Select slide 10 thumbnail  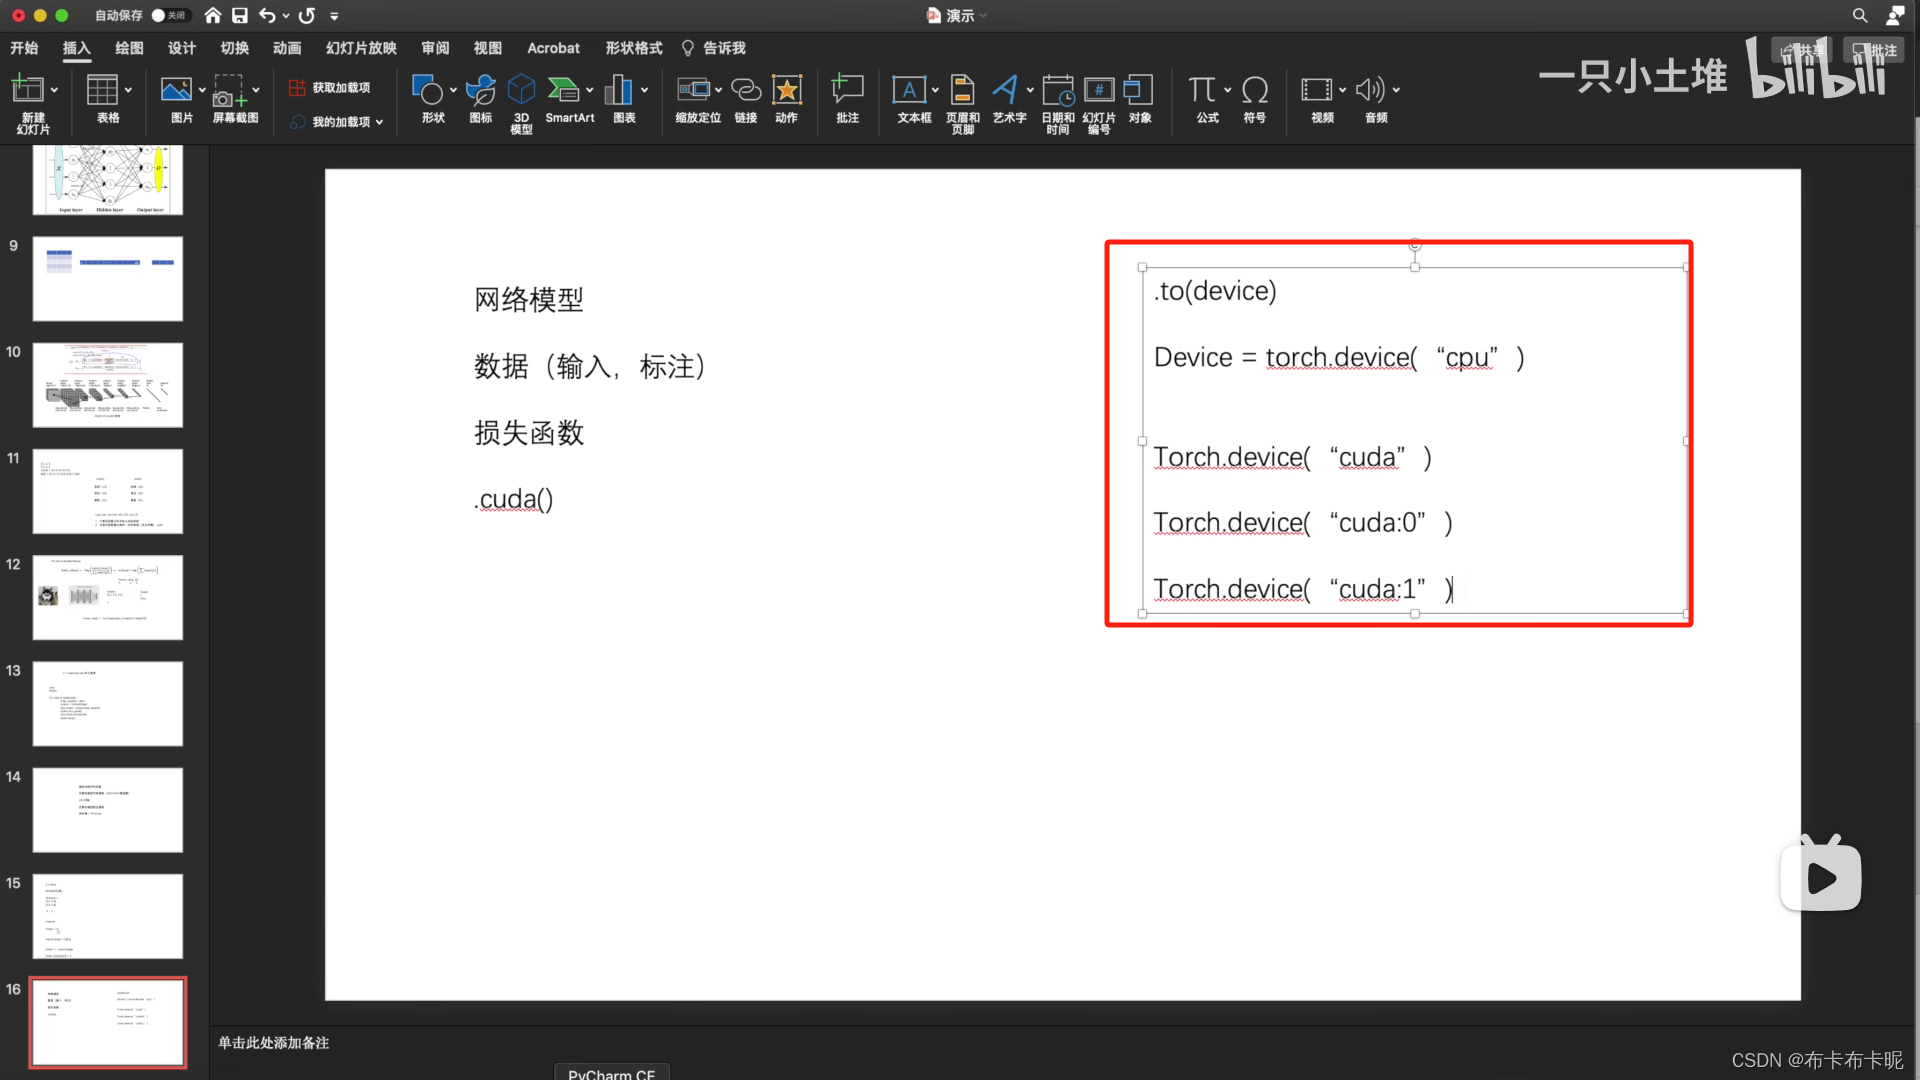[x=108, y=385]
